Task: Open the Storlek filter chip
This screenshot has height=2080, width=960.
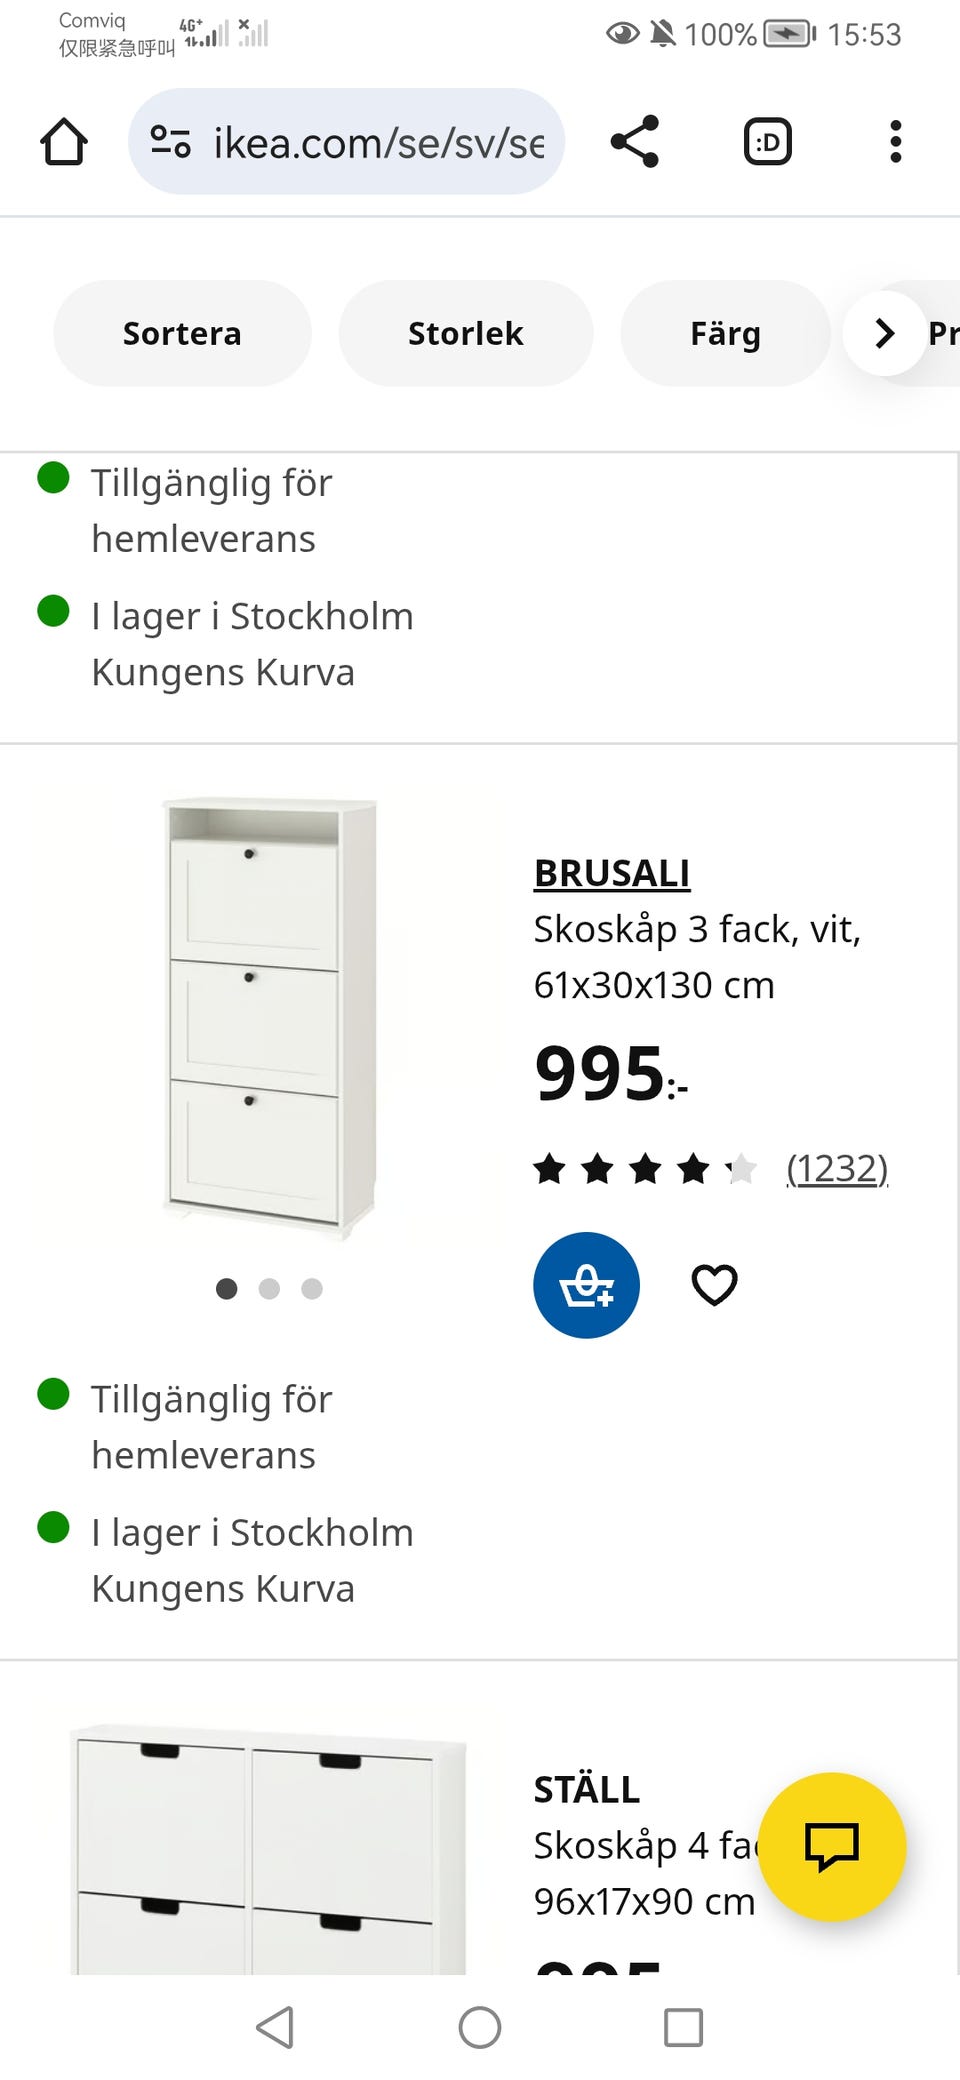Action: (x=465, y=333)
